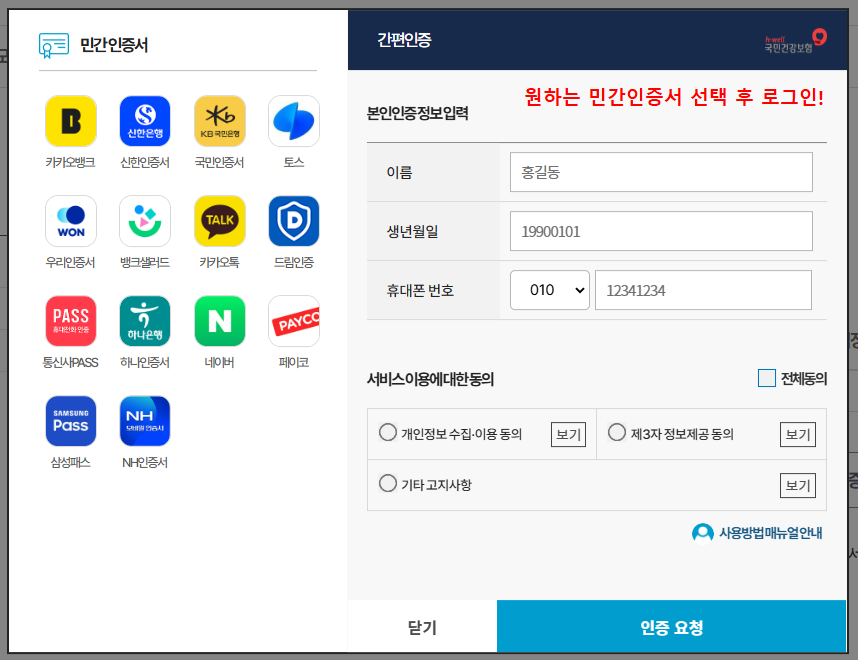Click the 서비스이용에대한동의 section heading

click(431, 379)
